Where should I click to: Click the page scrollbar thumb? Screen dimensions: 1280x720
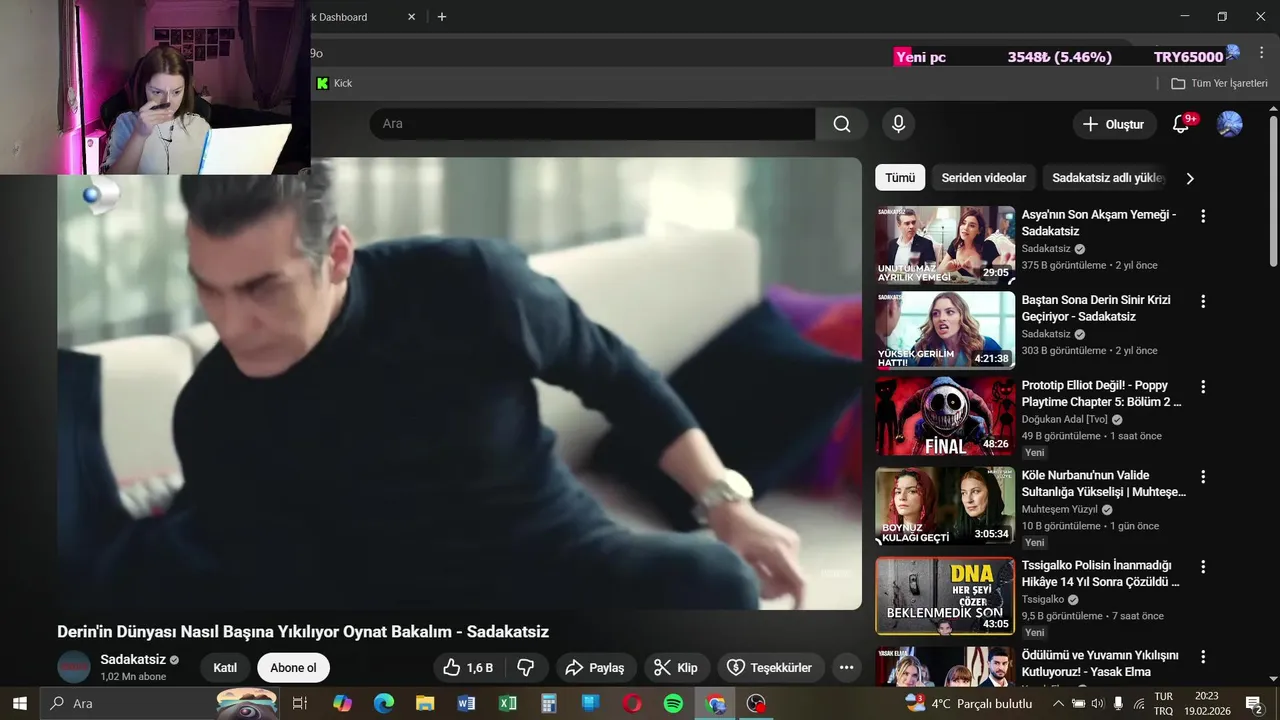coord(1273,190)
